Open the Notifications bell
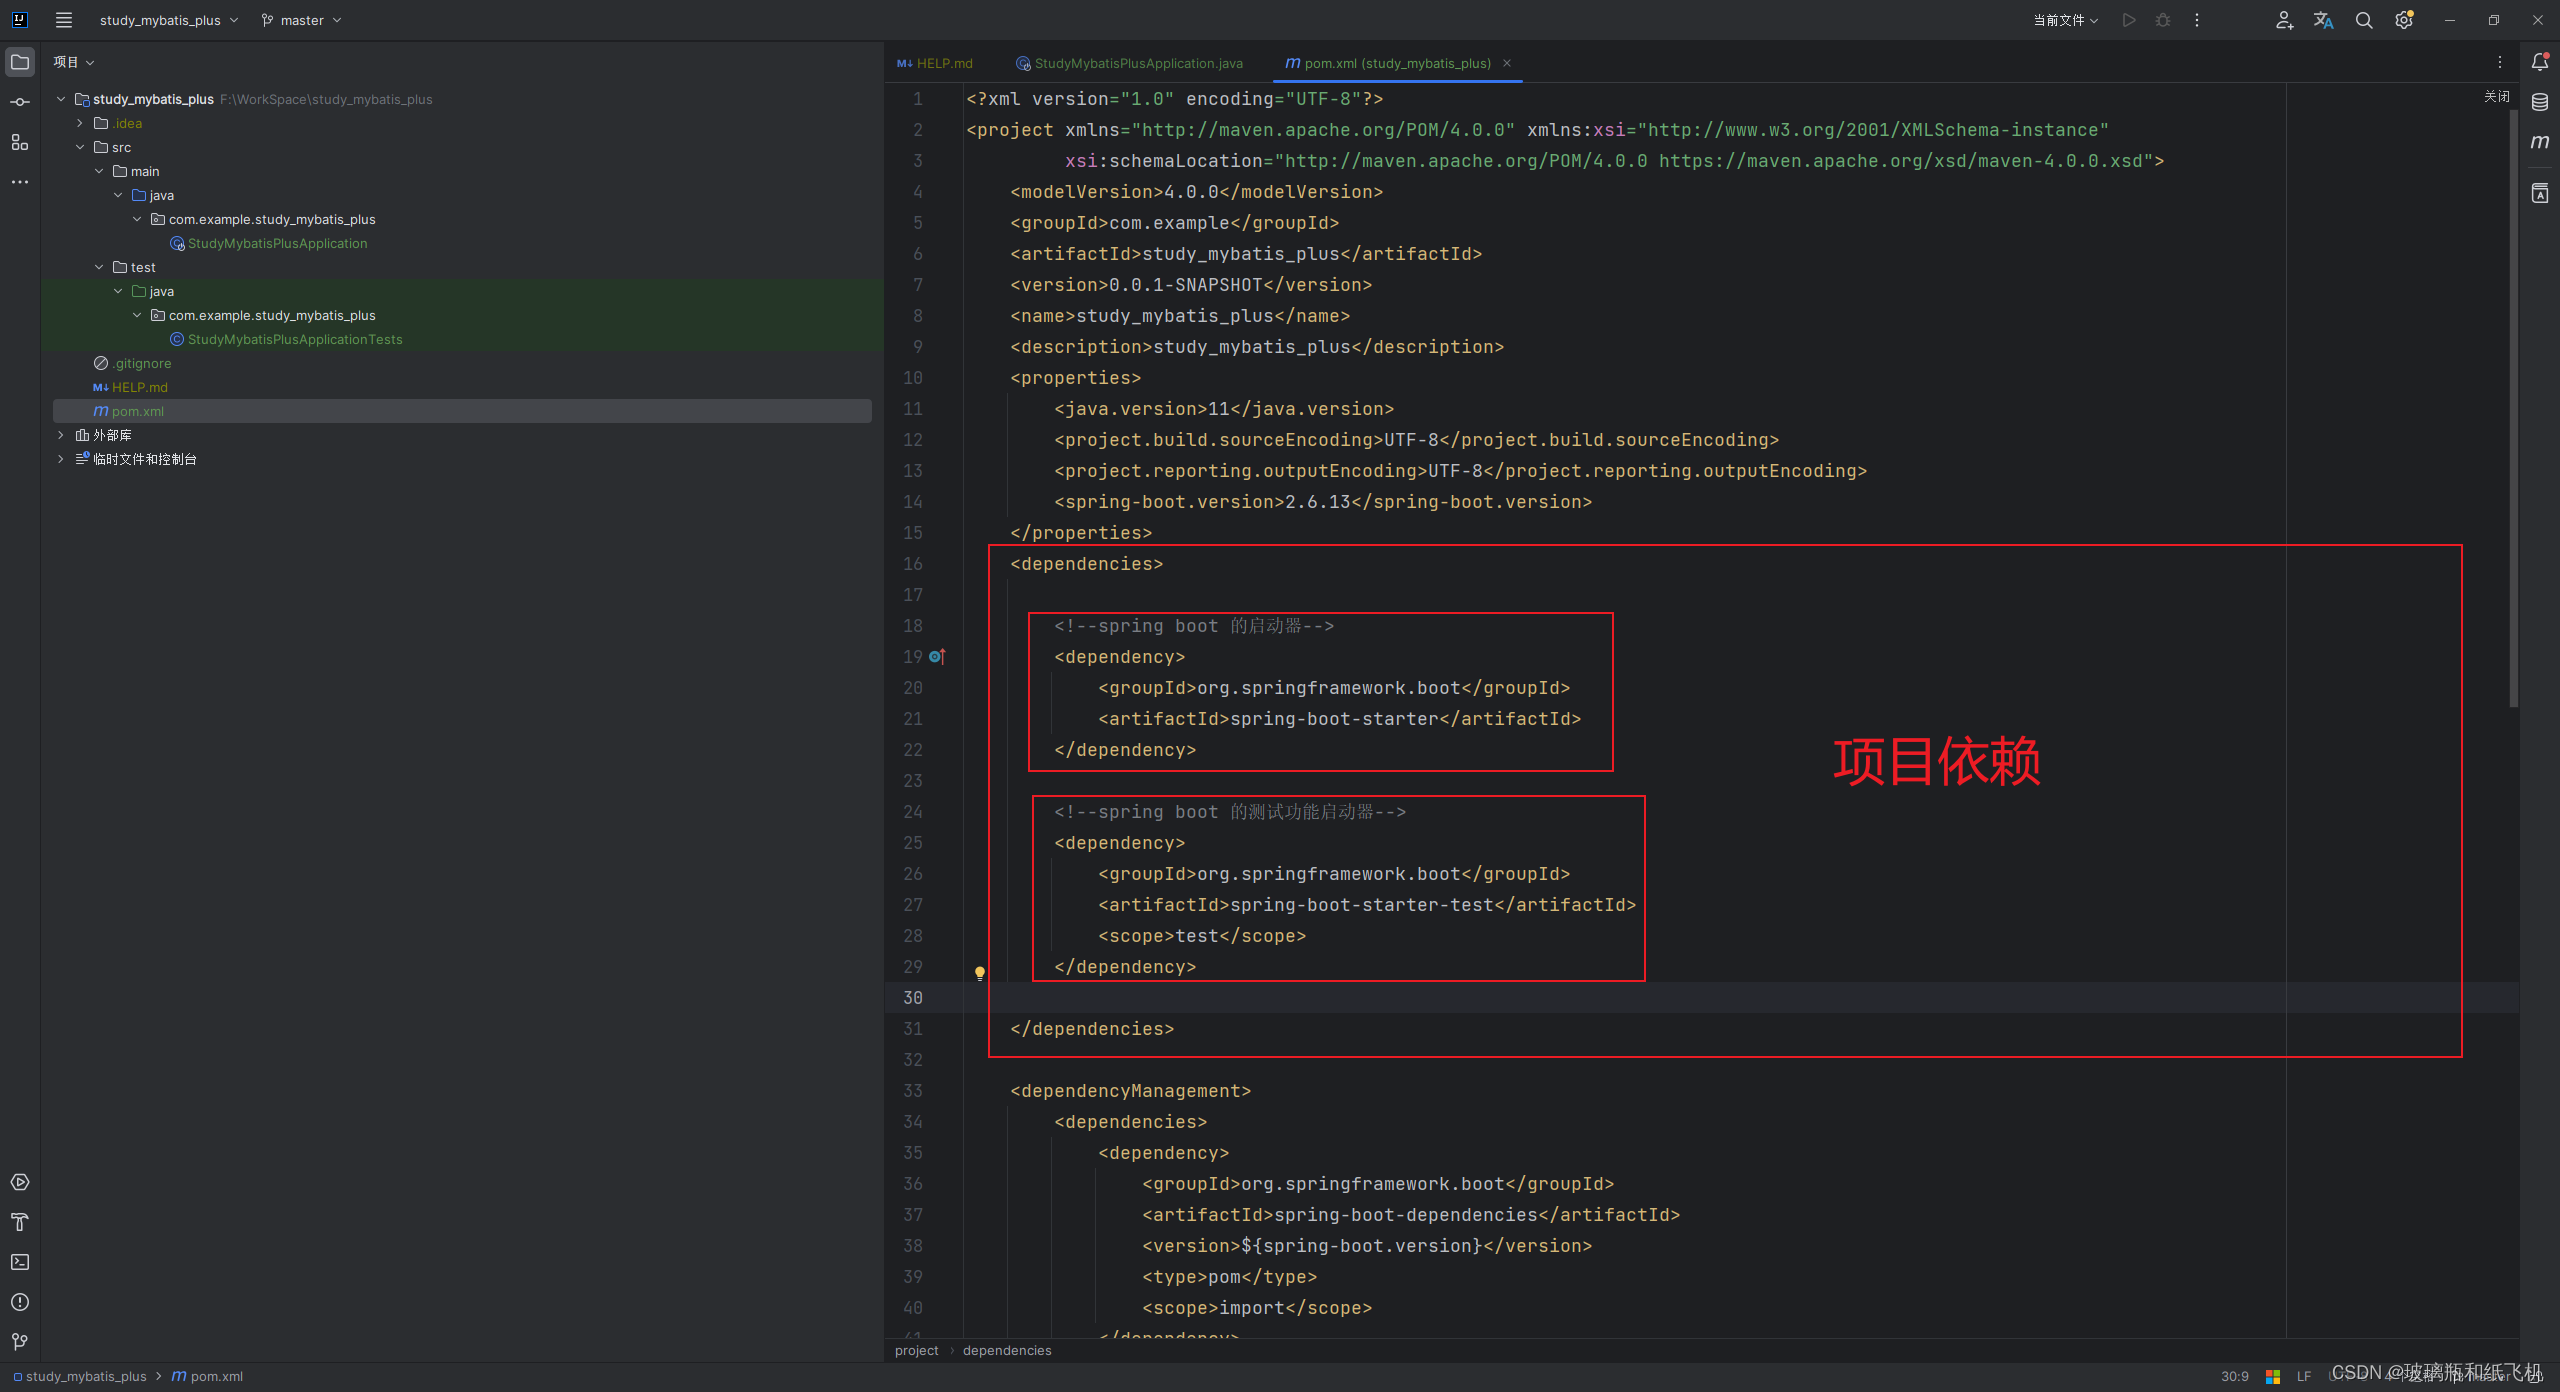 [2540, 62]
